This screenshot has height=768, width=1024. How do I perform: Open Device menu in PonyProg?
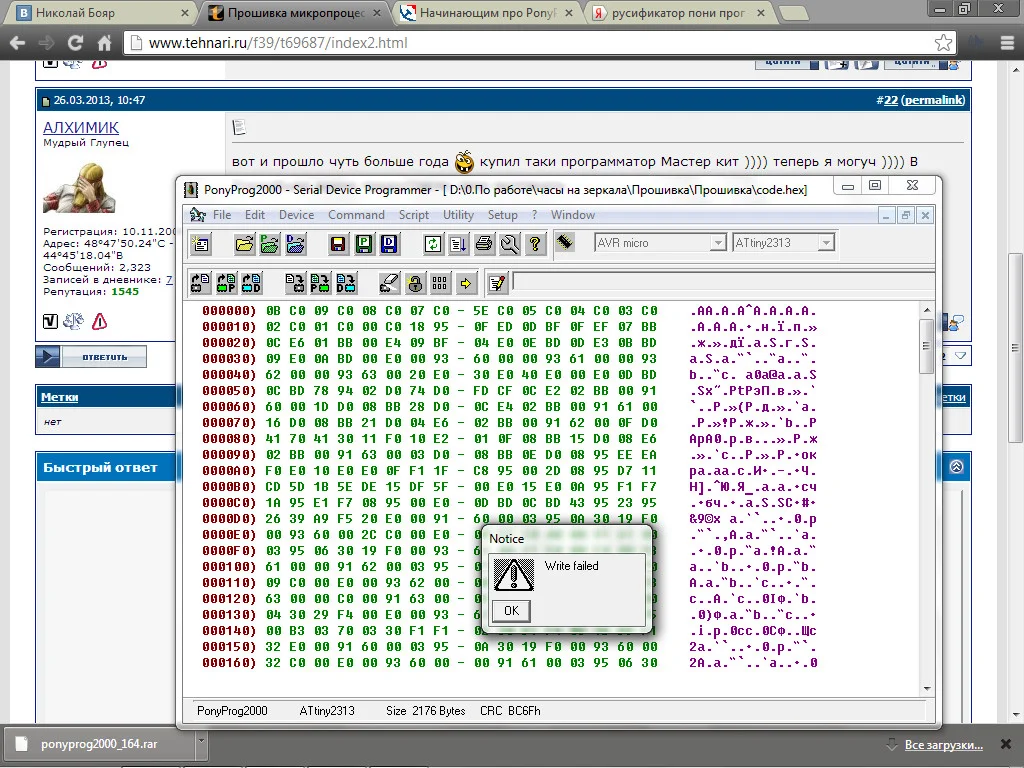(x=296, y=215)
